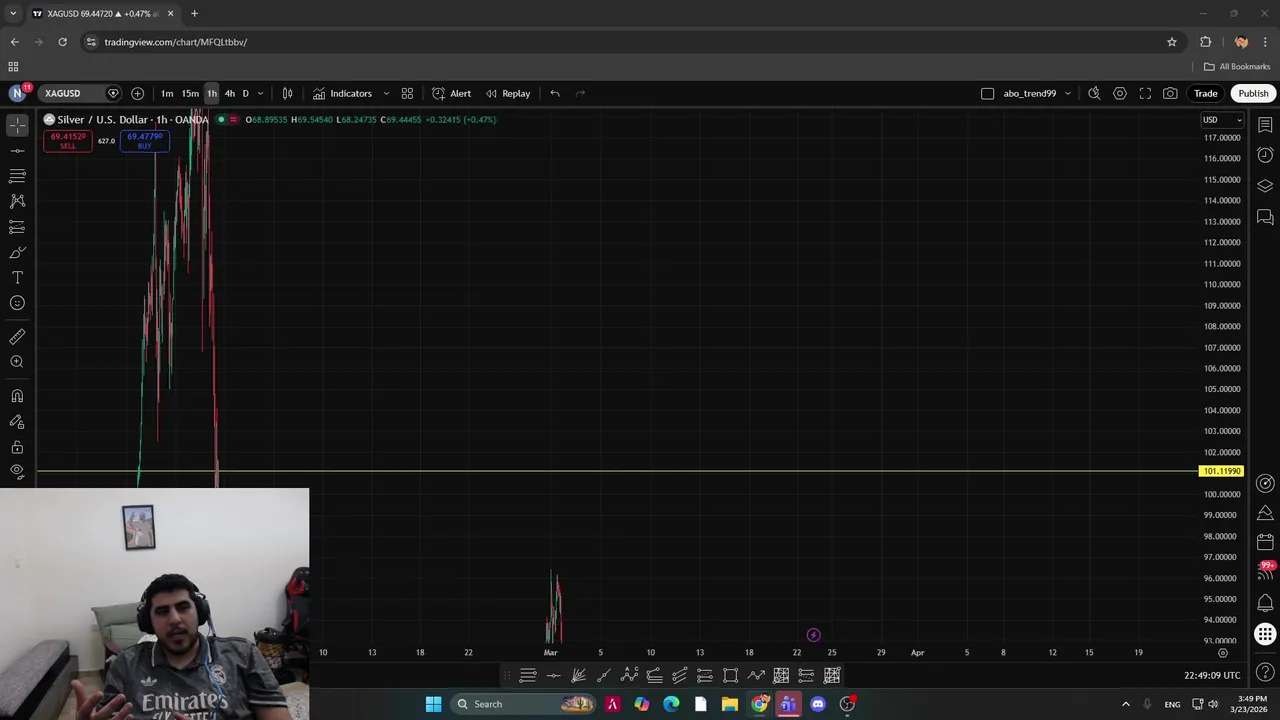Select the crosshair cursor tool
Screen dimensions: 1280x720
(x=17, y=125)
